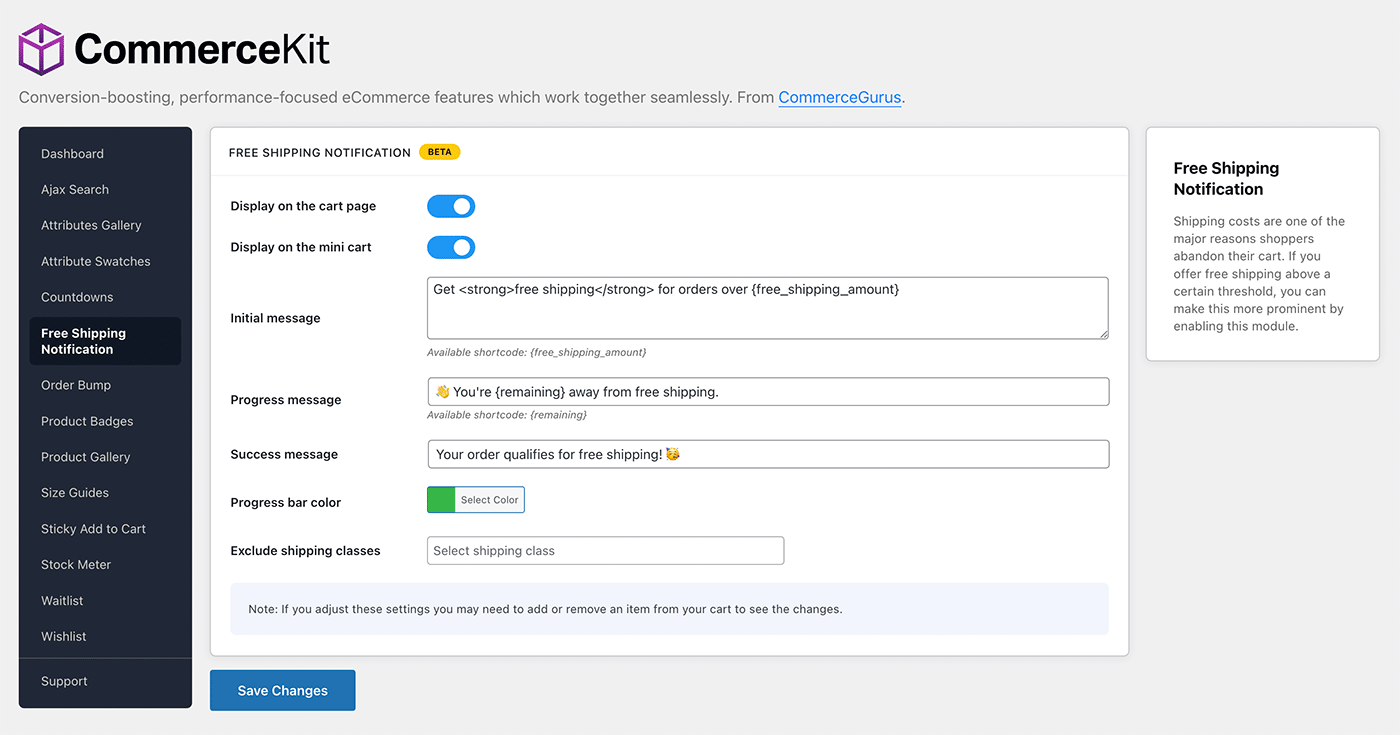
Task: Focus the Initial message textarea
Action: click(x=768, y=308)
